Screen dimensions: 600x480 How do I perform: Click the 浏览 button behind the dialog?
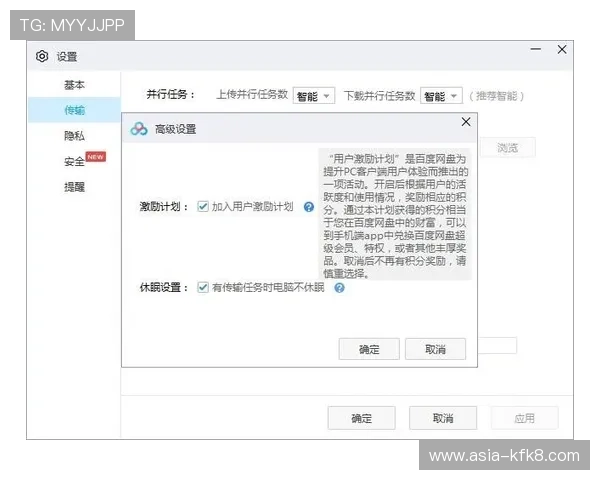pyautogui.click(x=507, y=147)
